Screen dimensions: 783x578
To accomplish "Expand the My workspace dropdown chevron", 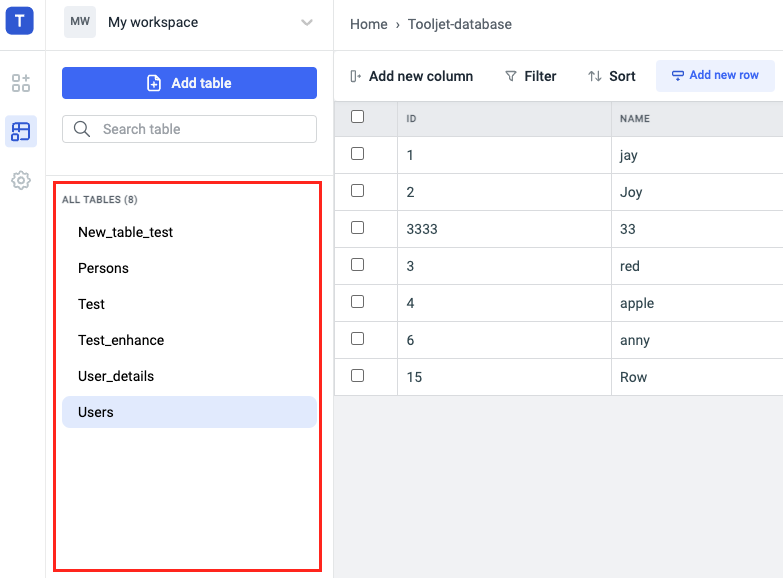I will point(307,23).
